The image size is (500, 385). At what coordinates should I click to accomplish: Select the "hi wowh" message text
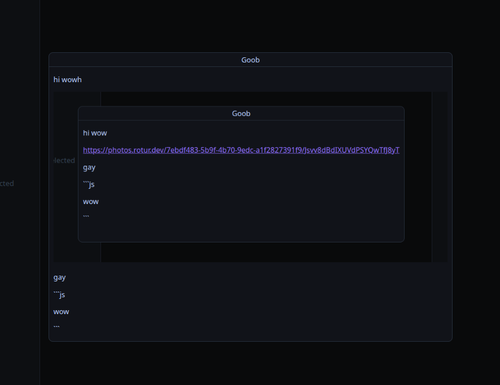pos(67,80)
